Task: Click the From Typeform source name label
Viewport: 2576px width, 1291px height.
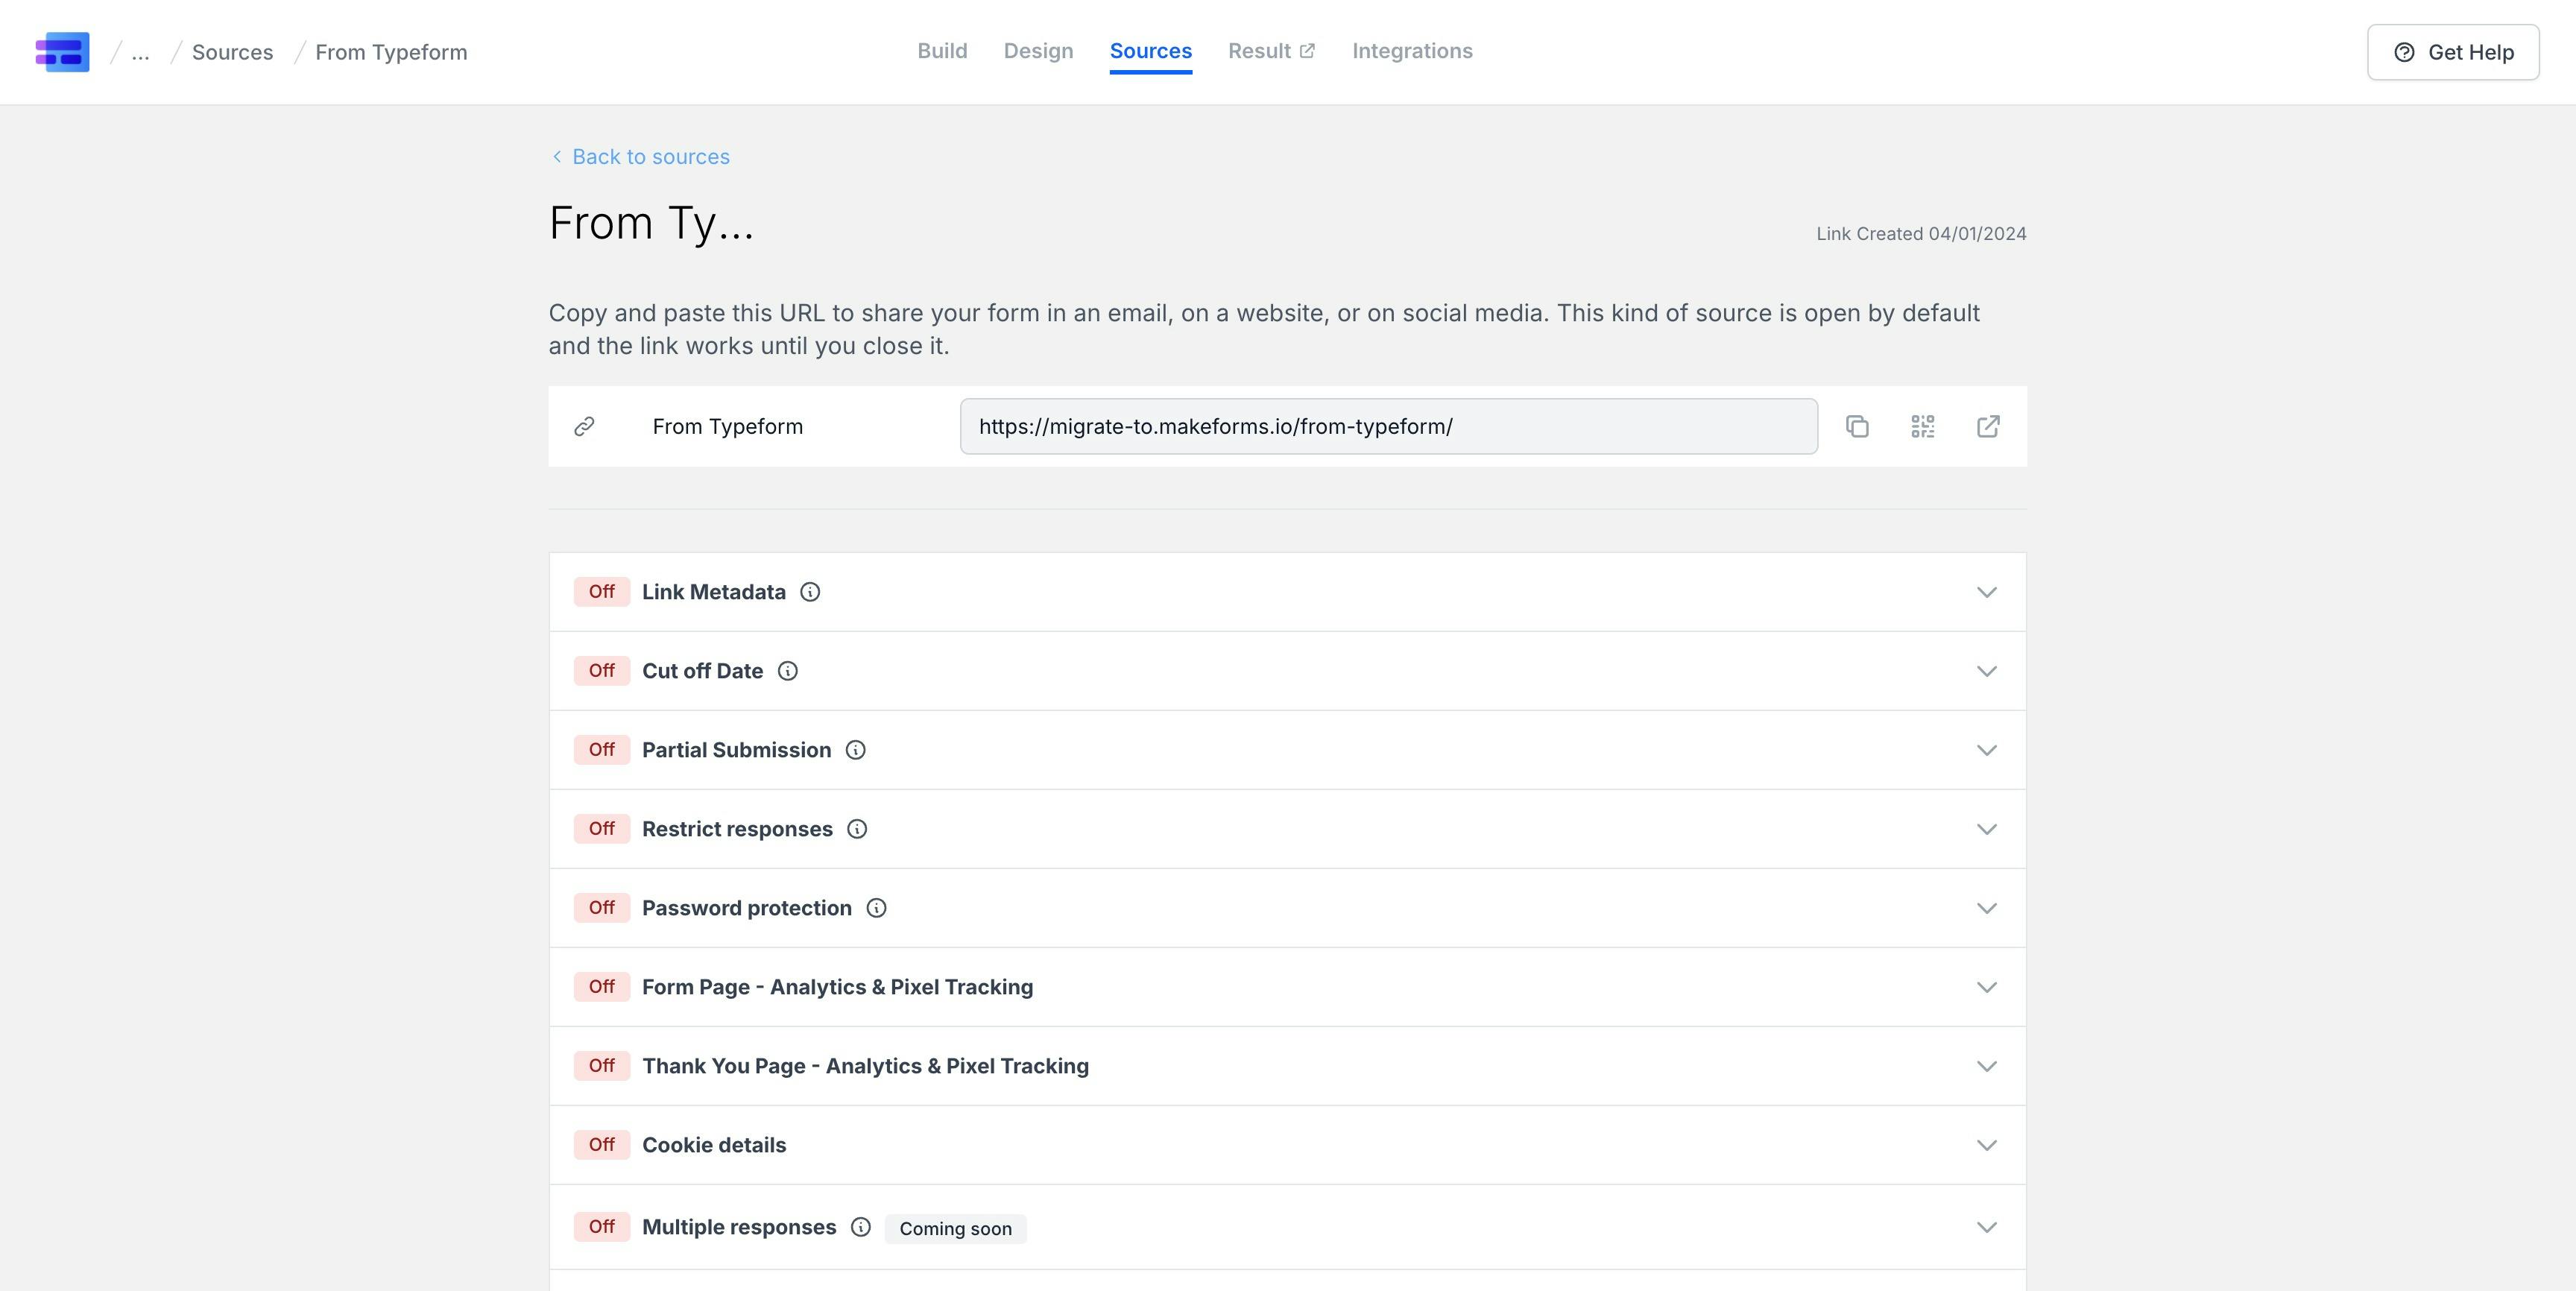Action: point(727,427)
